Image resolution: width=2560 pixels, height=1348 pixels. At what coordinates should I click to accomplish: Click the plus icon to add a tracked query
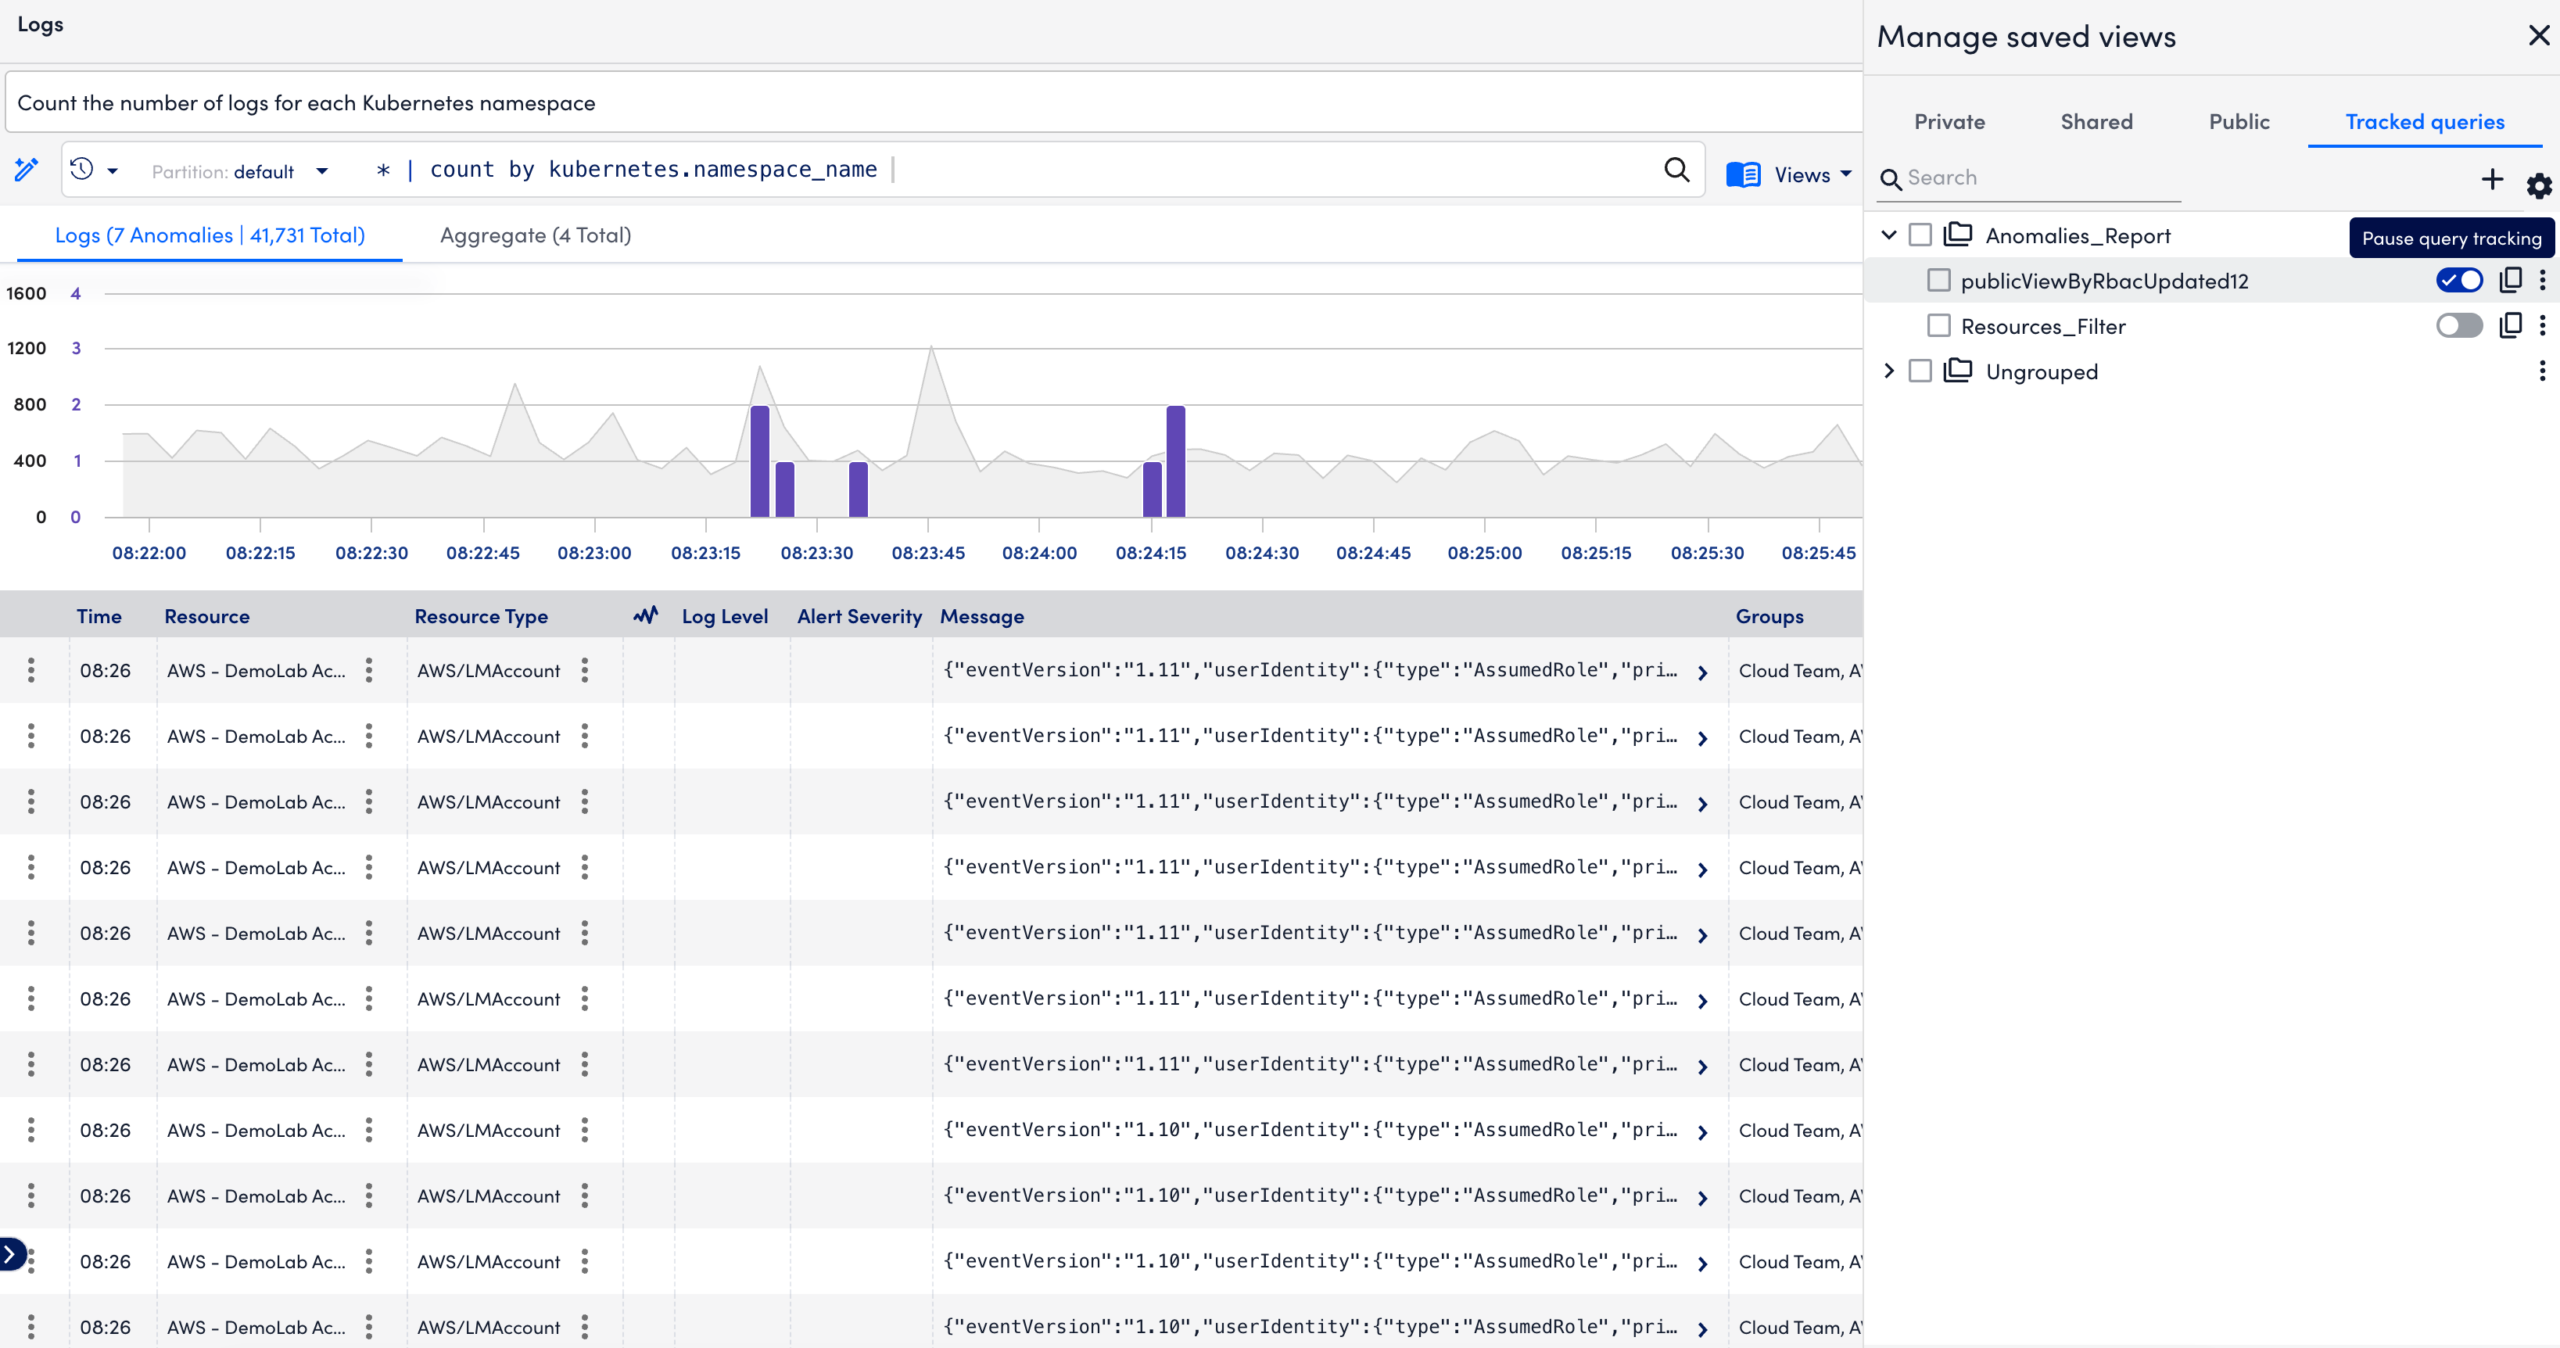click(2493, 179)
